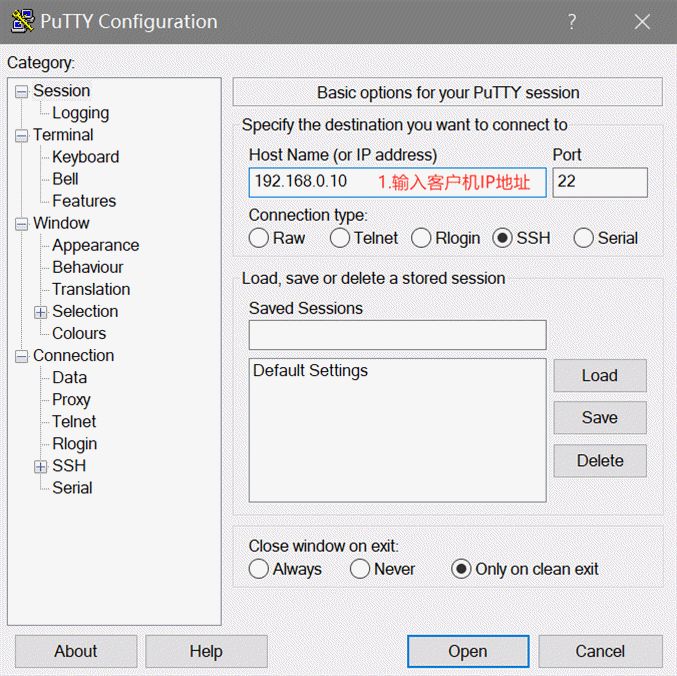Open the Window category
The width and height of the screenshot is (677, 676).
coord(61,223)
